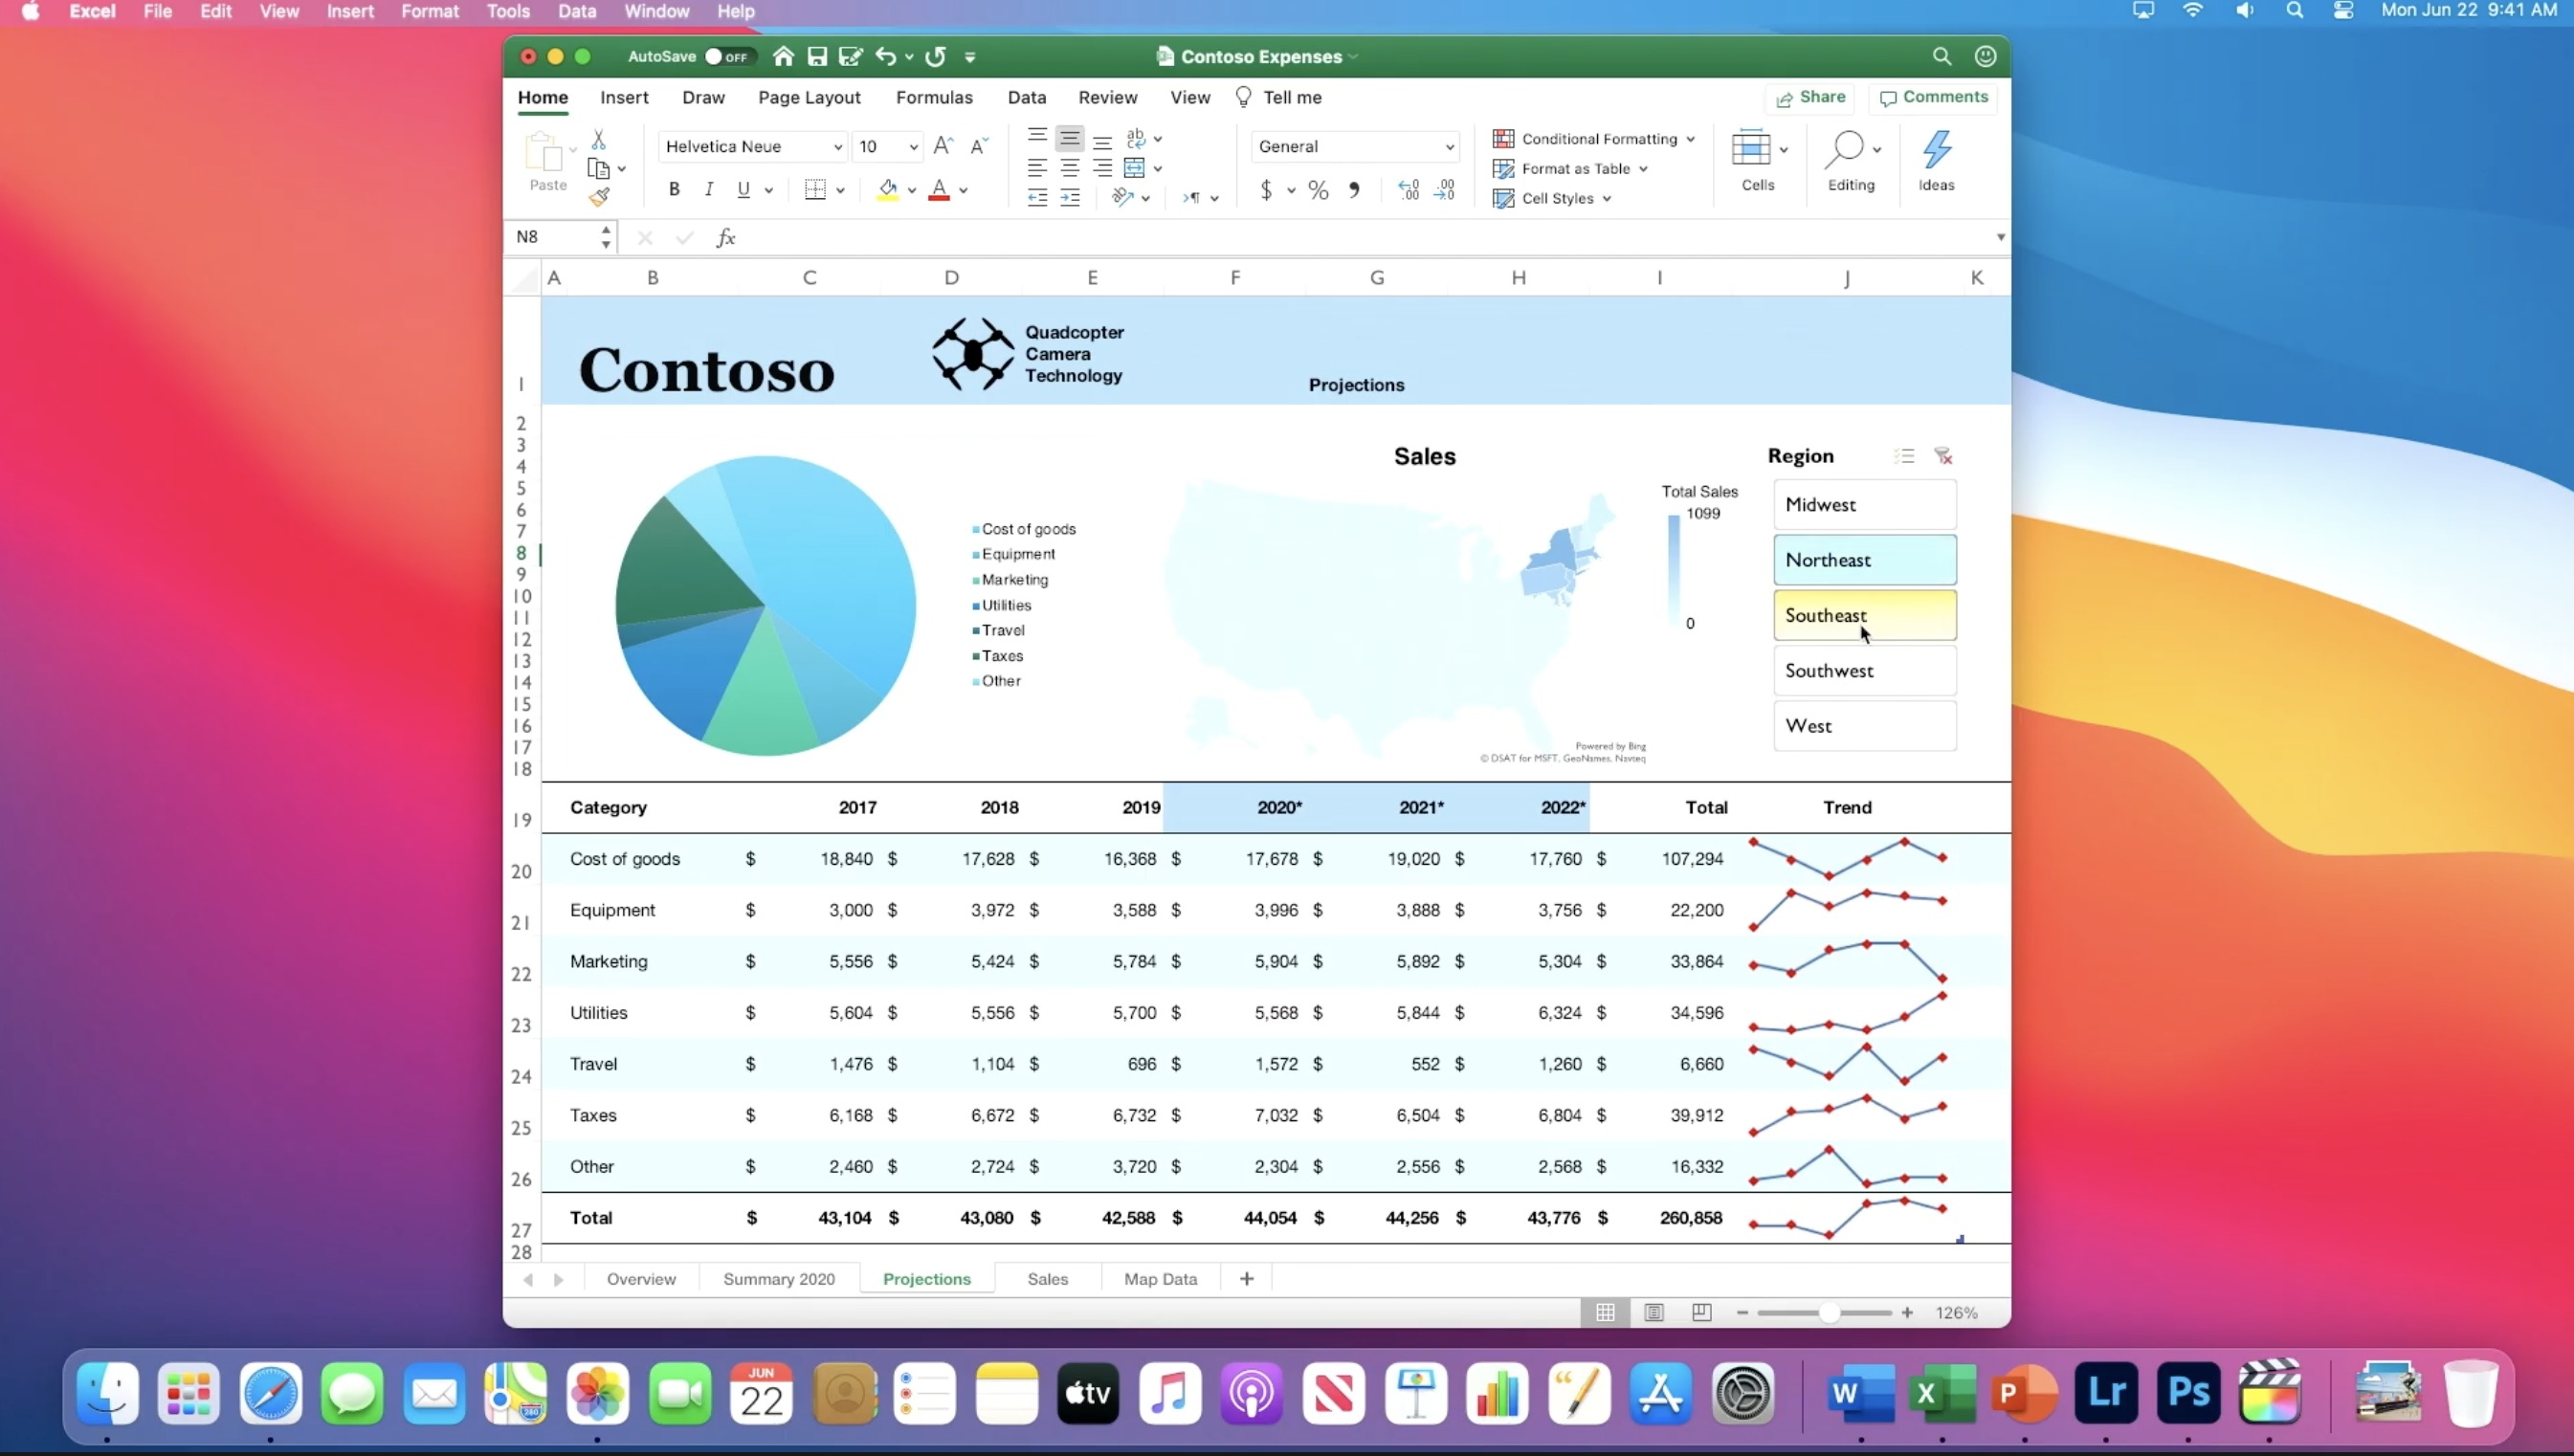Toggle Bold formatting
2574x1456 pixels.
pyautogui.click(x=674, y=189)
